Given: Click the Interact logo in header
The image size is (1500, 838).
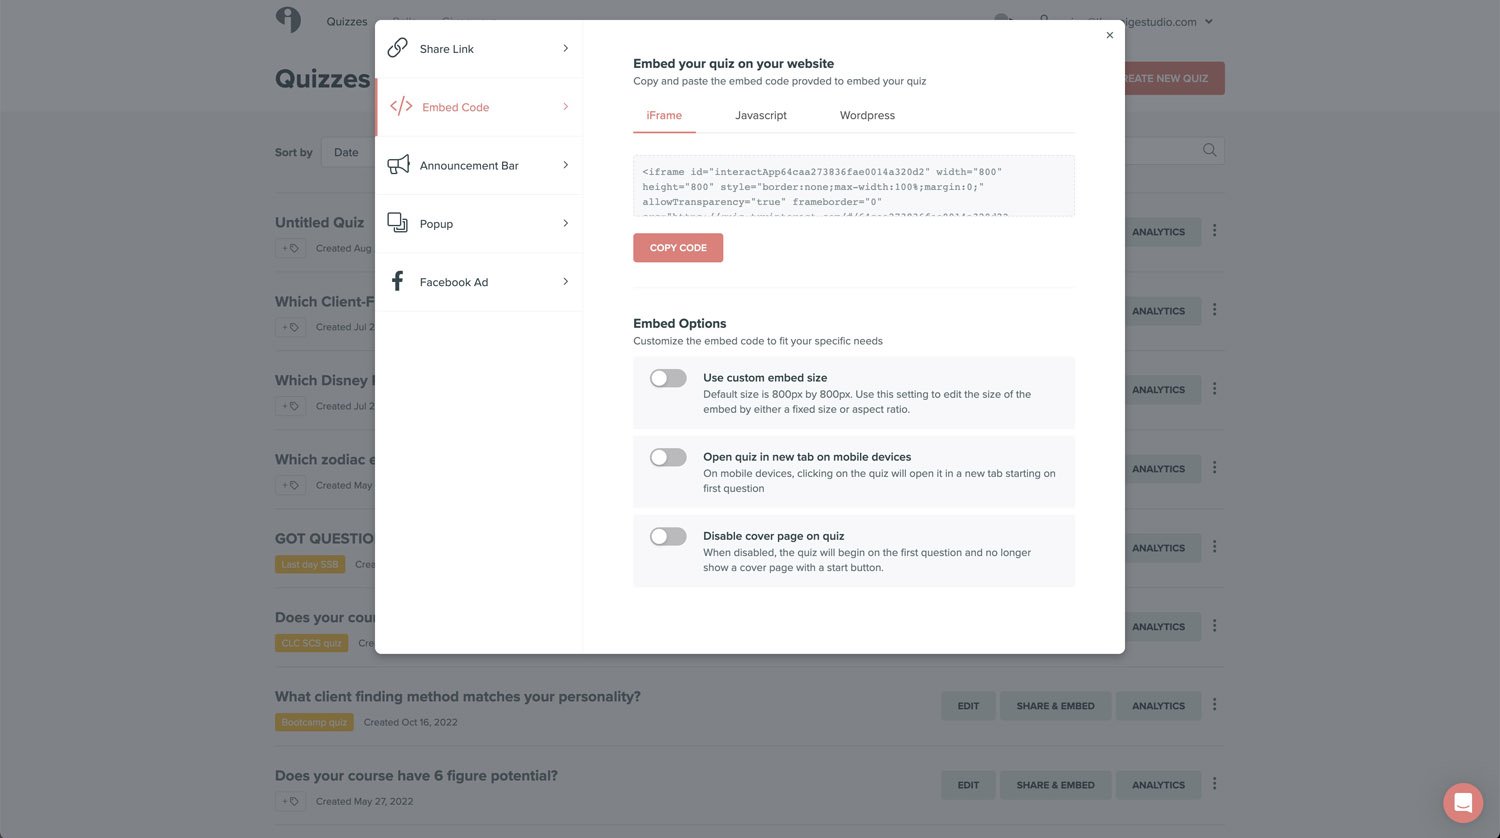Looking at the screenshot, I should coord(288,20).
